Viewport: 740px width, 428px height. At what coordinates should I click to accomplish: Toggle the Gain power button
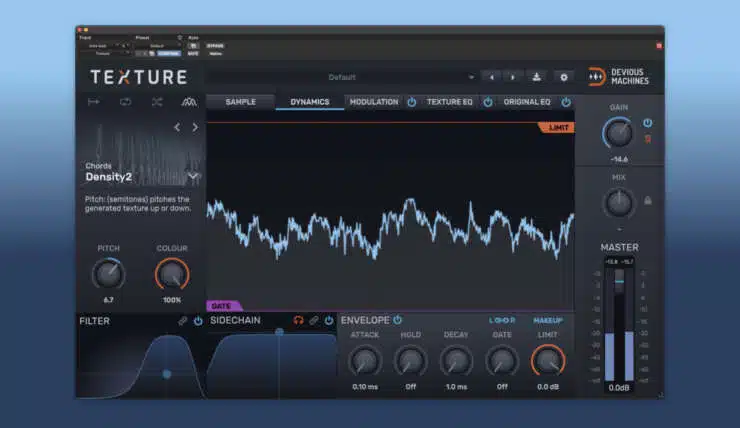click(x=648, y=123)
